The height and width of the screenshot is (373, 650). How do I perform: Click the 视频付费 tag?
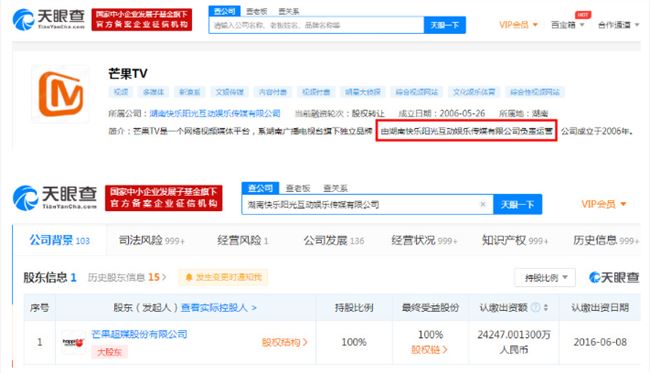point(316,92)
